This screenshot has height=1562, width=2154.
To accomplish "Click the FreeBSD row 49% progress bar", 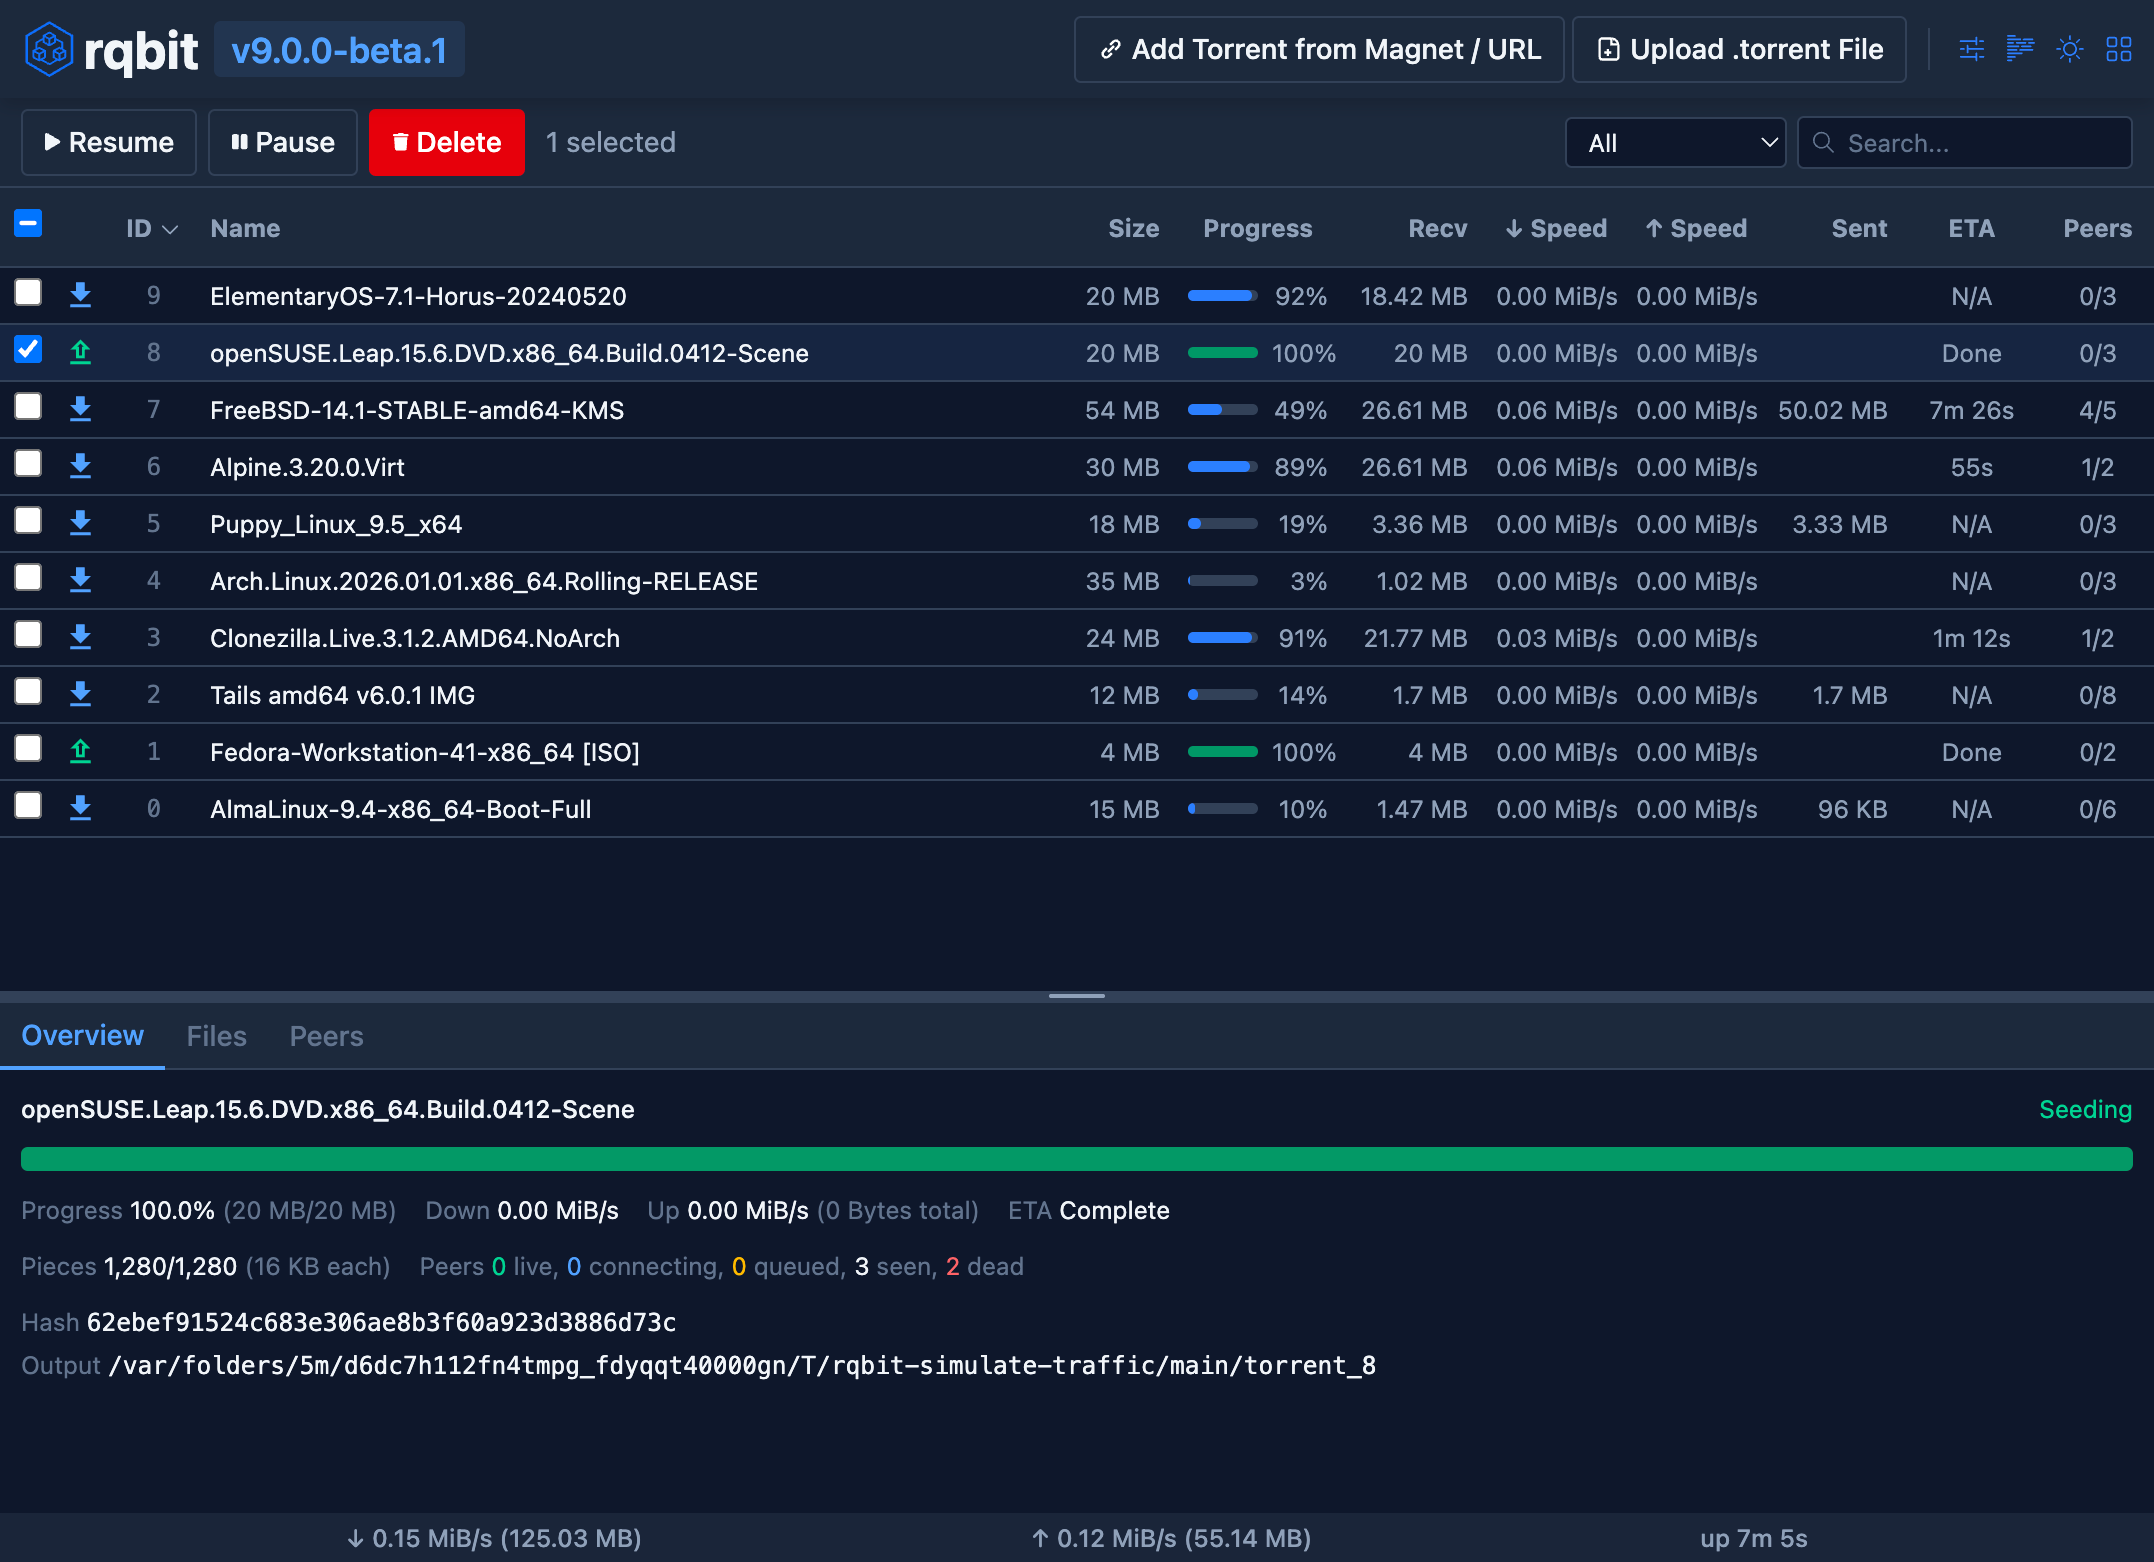I will pos(1222,410).
